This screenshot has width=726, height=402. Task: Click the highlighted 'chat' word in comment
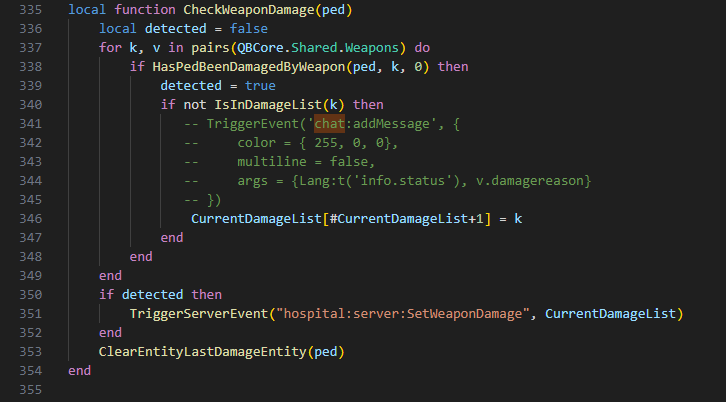click(329, 124)
